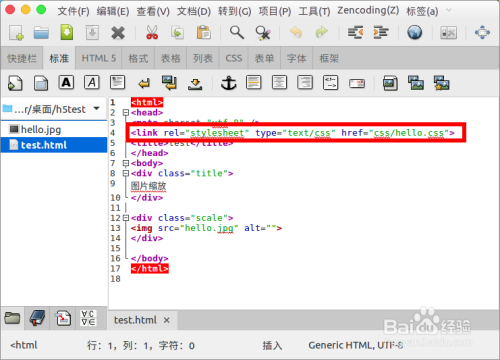
Task: Select hello.jpg in file browser
Action: (x=54, y=129)
